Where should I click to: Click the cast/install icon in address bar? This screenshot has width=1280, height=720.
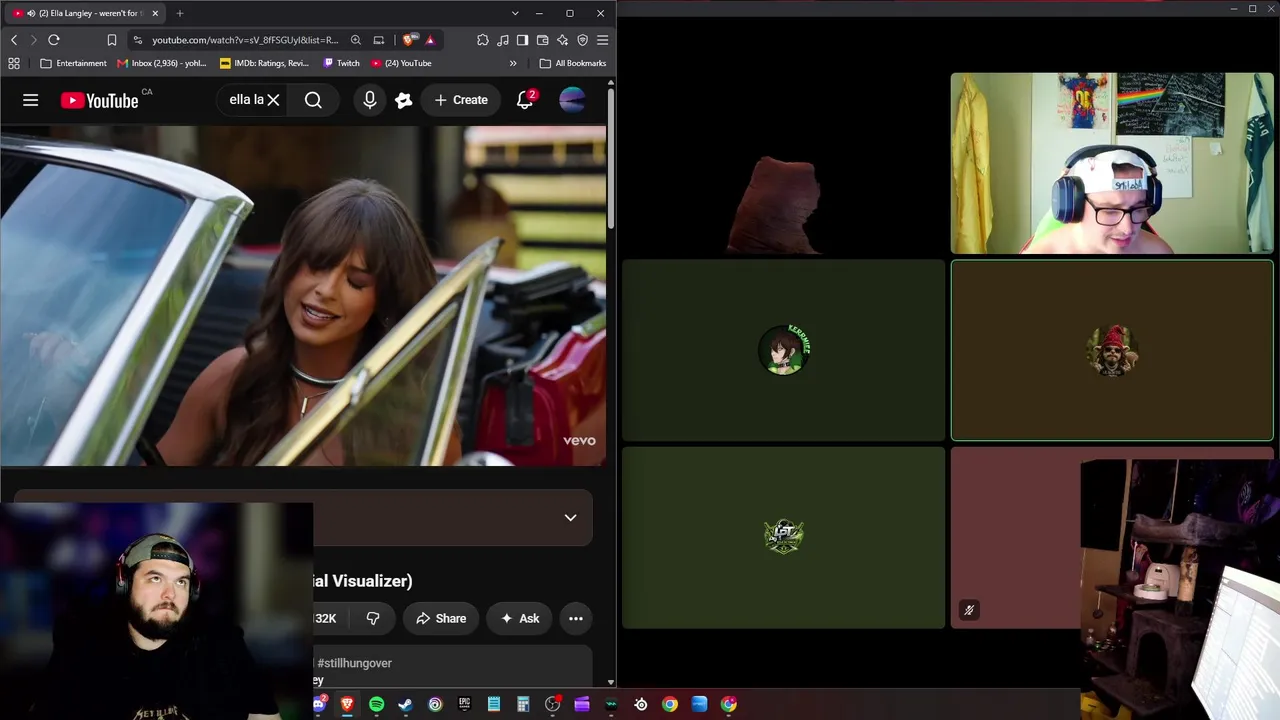click(x=379, y=40)
